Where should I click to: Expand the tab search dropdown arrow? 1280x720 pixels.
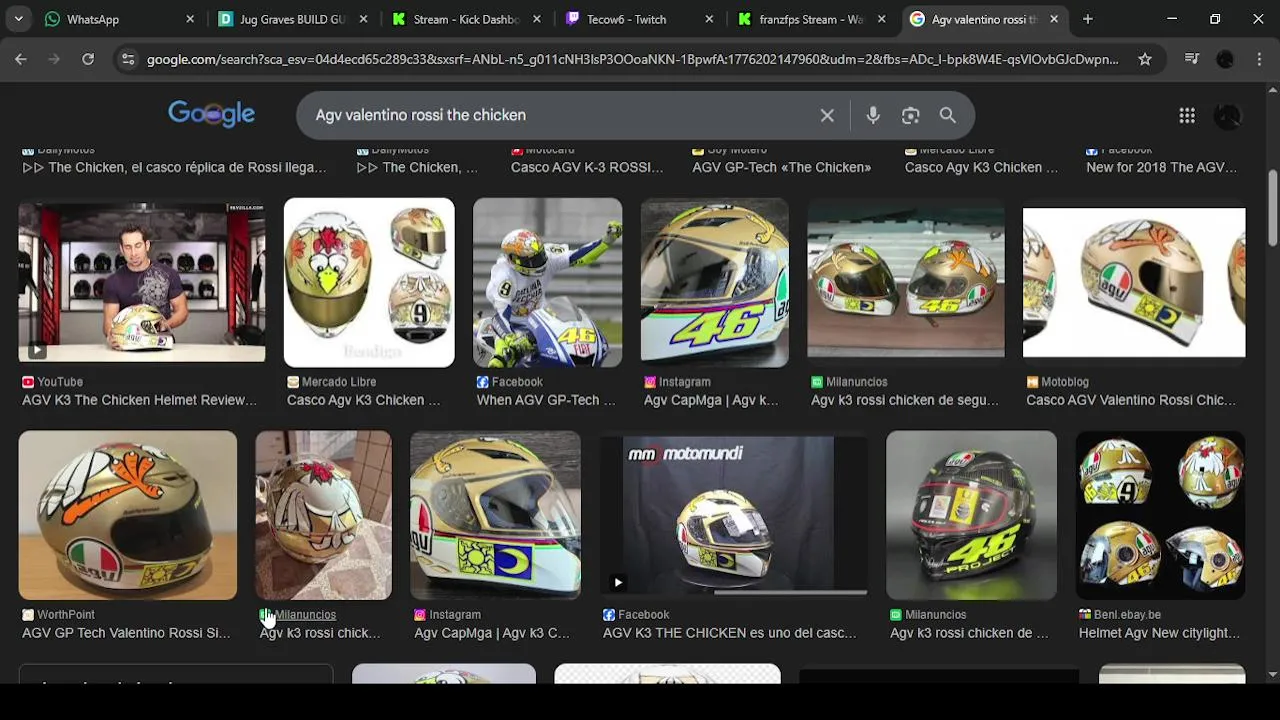pos(18,19)
